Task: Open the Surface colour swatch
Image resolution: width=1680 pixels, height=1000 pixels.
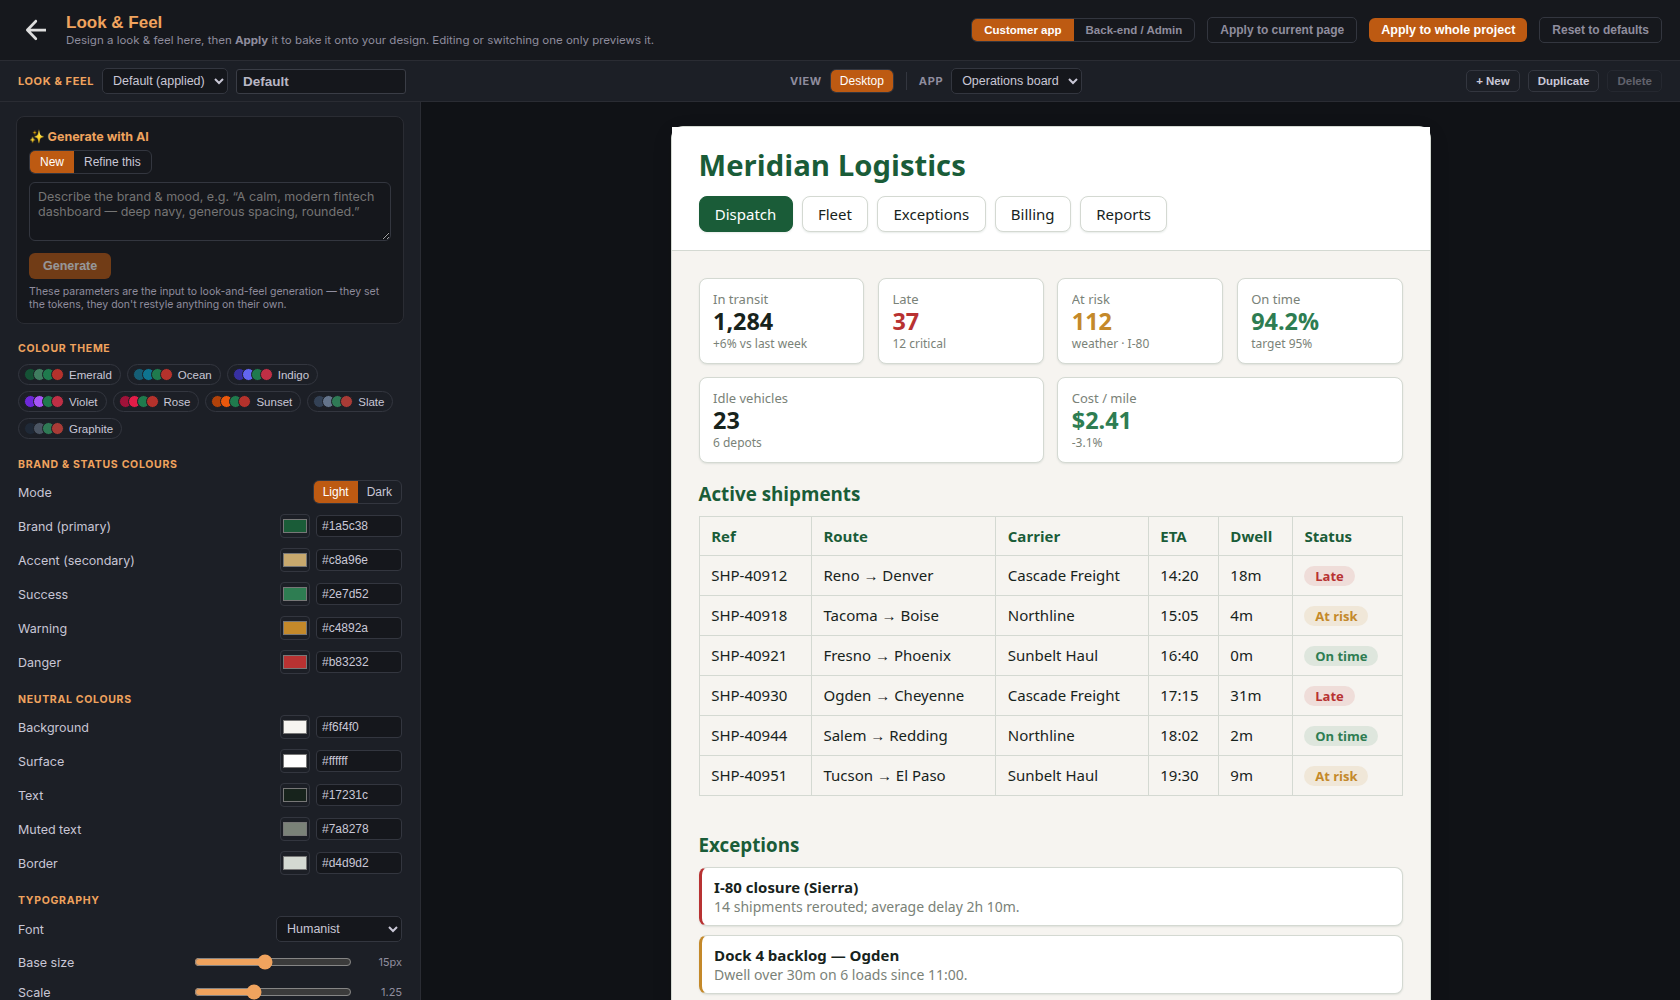Action: pos(295,761)
